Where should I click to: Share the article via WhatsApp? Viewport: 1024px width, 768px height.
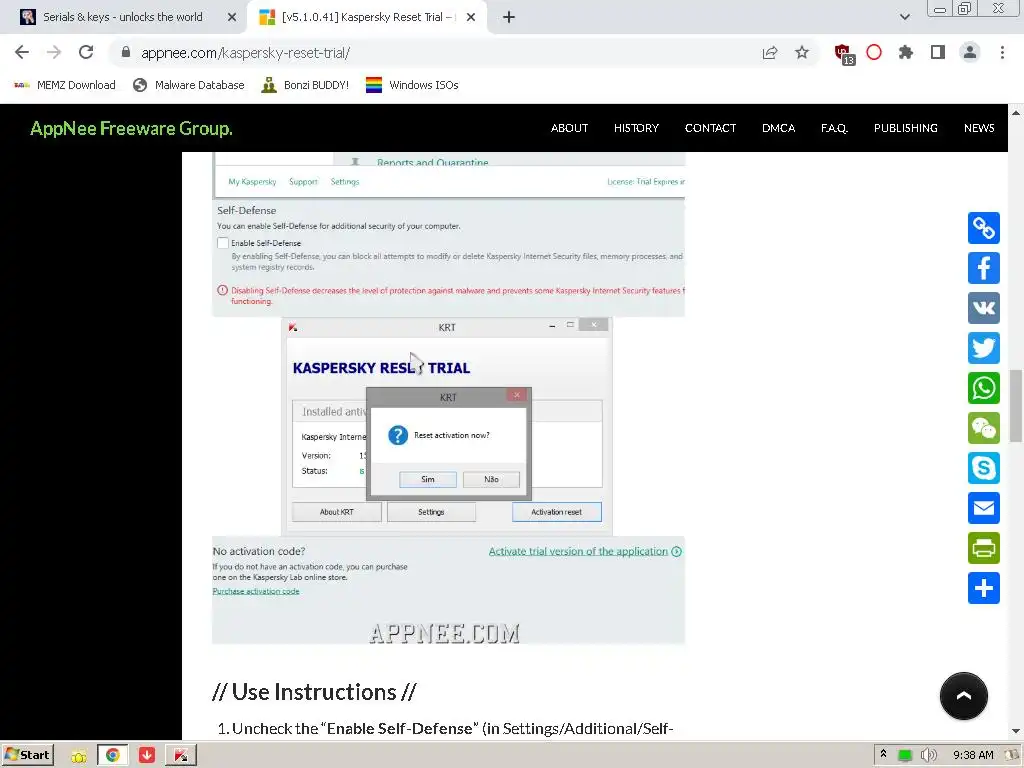click(x=984, y=388)
